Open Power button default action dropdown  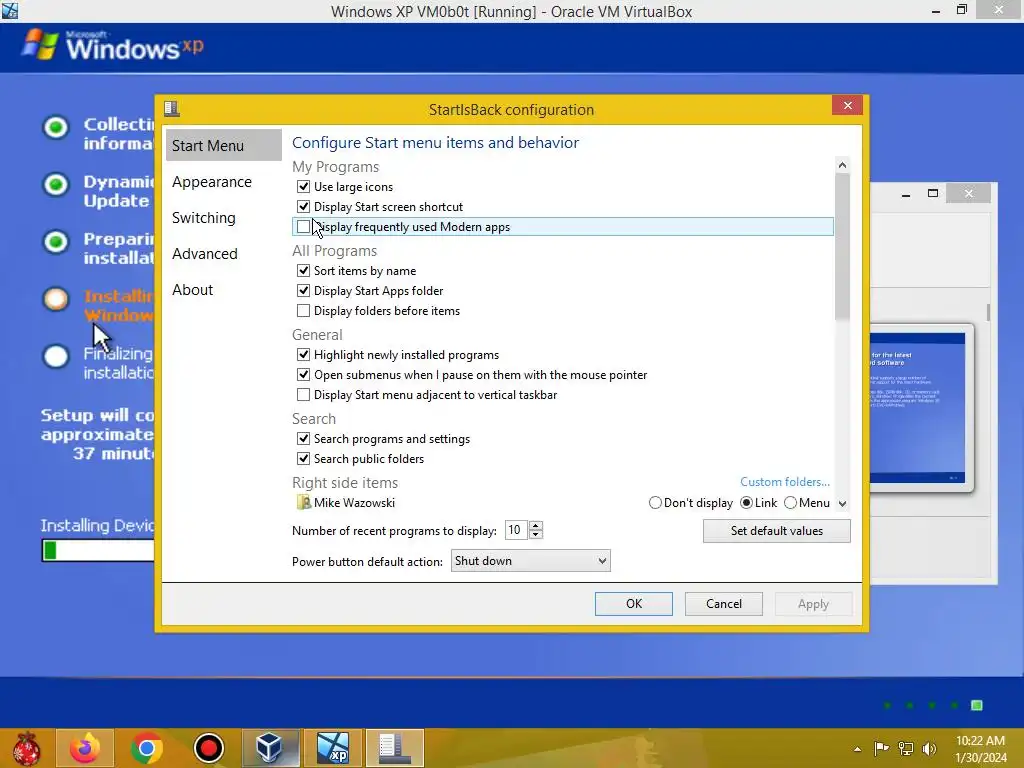click(x=530, y=560)
